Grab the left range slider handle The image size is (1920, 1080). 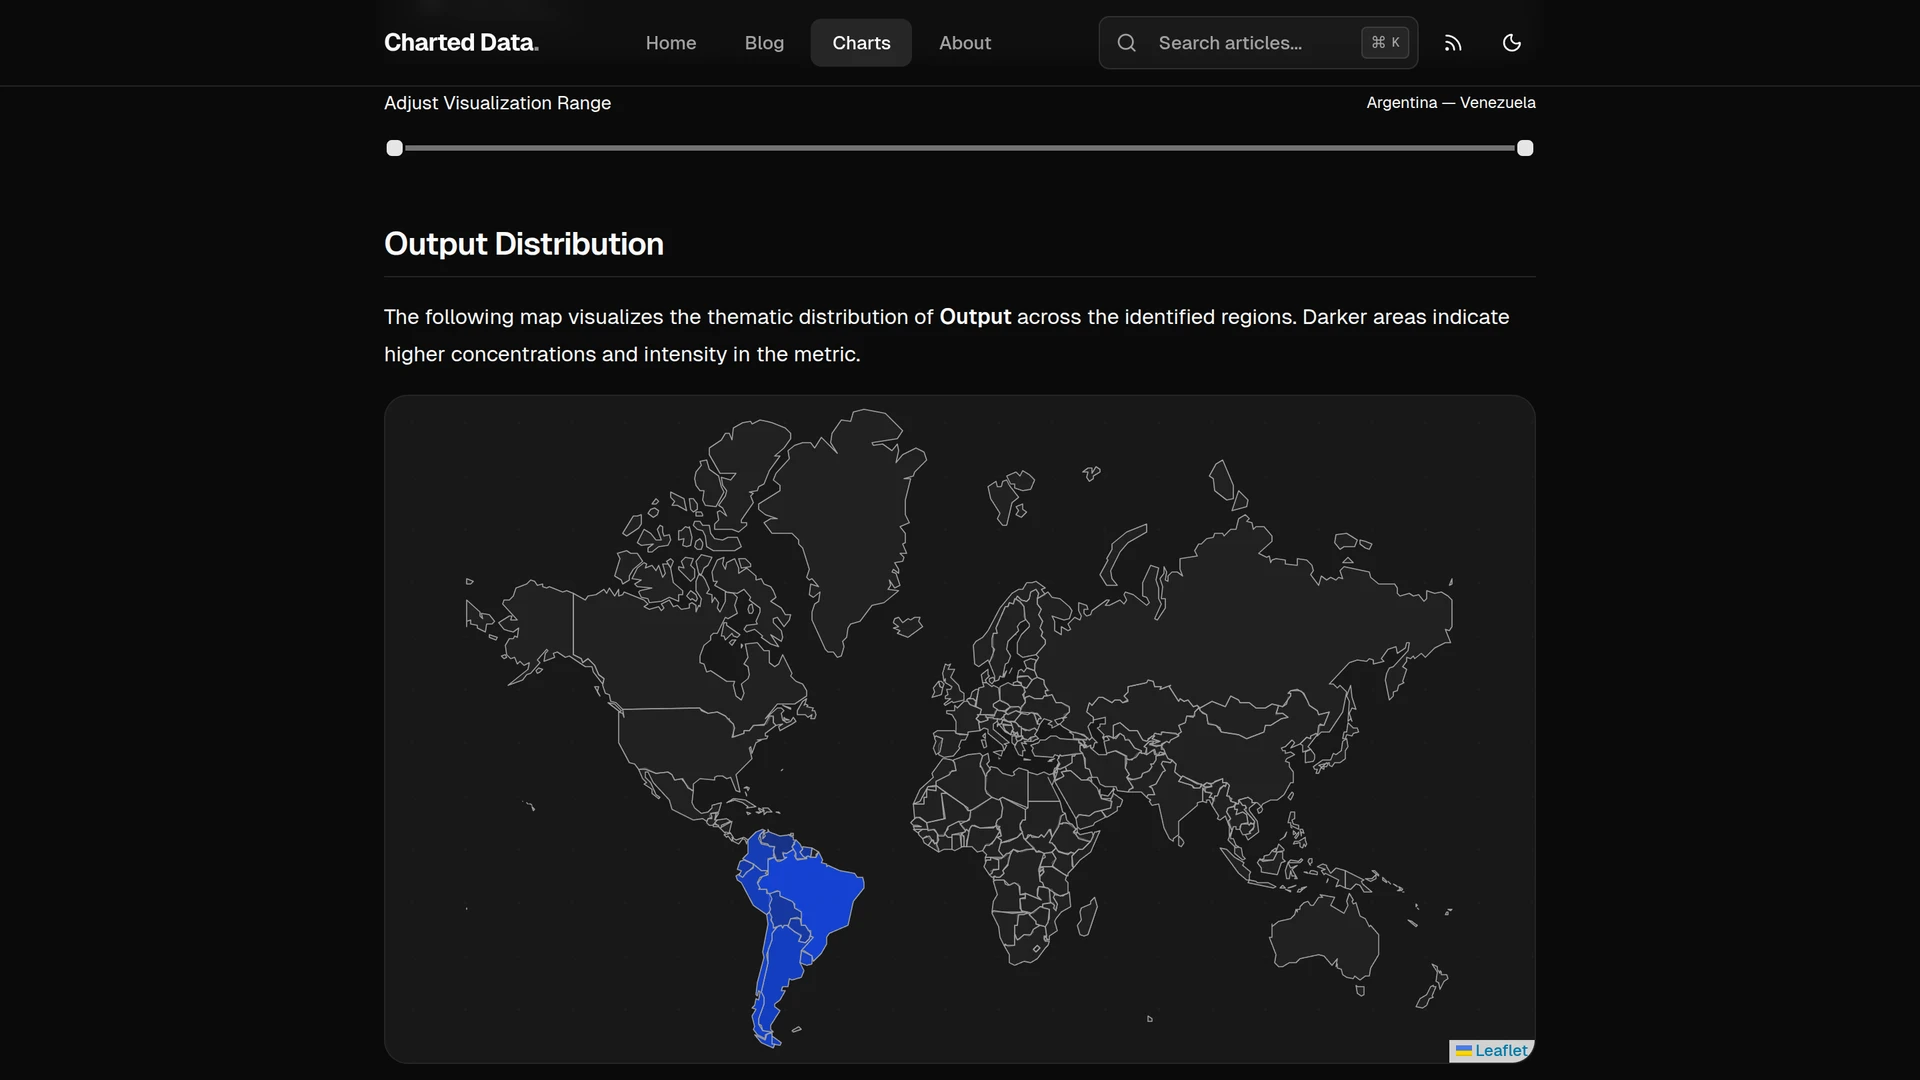[x=395, y=148]
